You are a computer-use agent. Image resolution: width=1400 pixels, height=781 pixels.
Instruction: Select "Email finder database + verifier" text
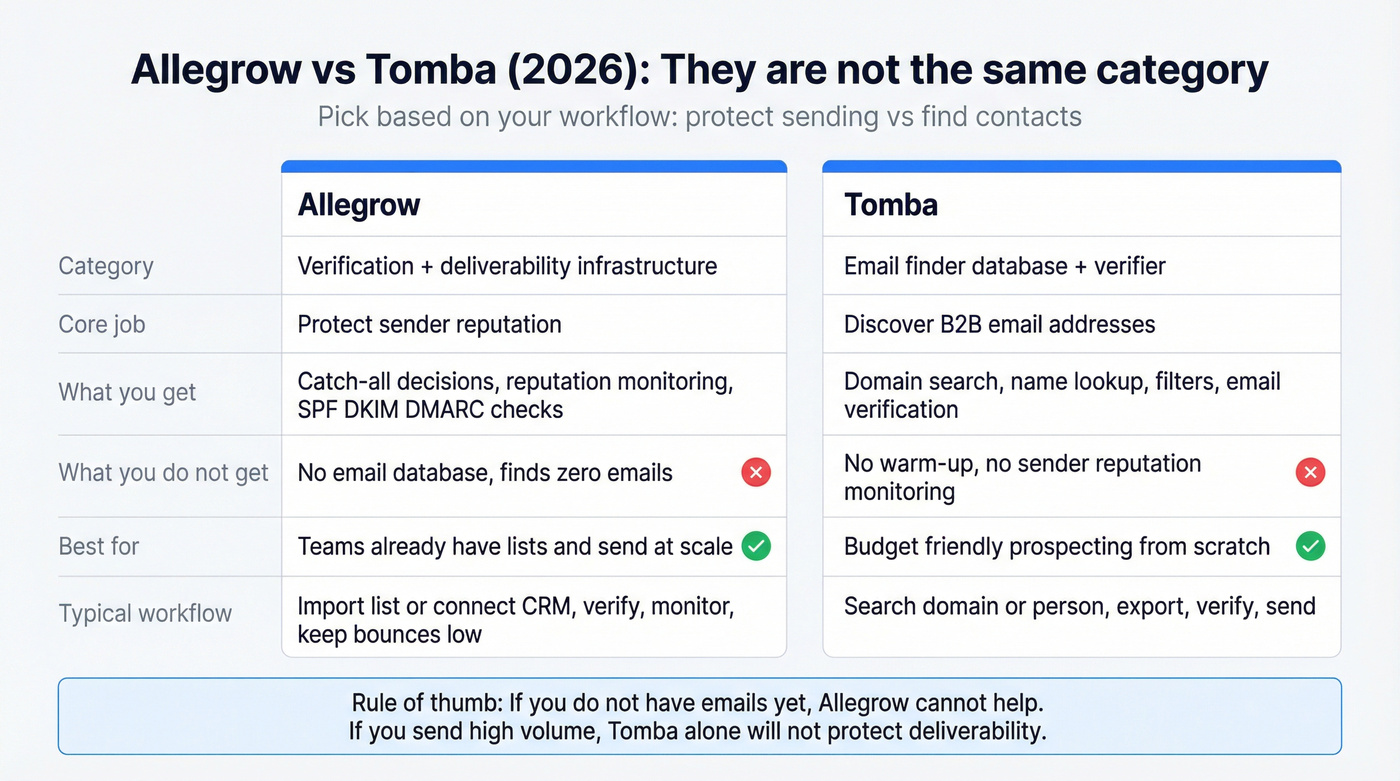[x=1004, y=266]
